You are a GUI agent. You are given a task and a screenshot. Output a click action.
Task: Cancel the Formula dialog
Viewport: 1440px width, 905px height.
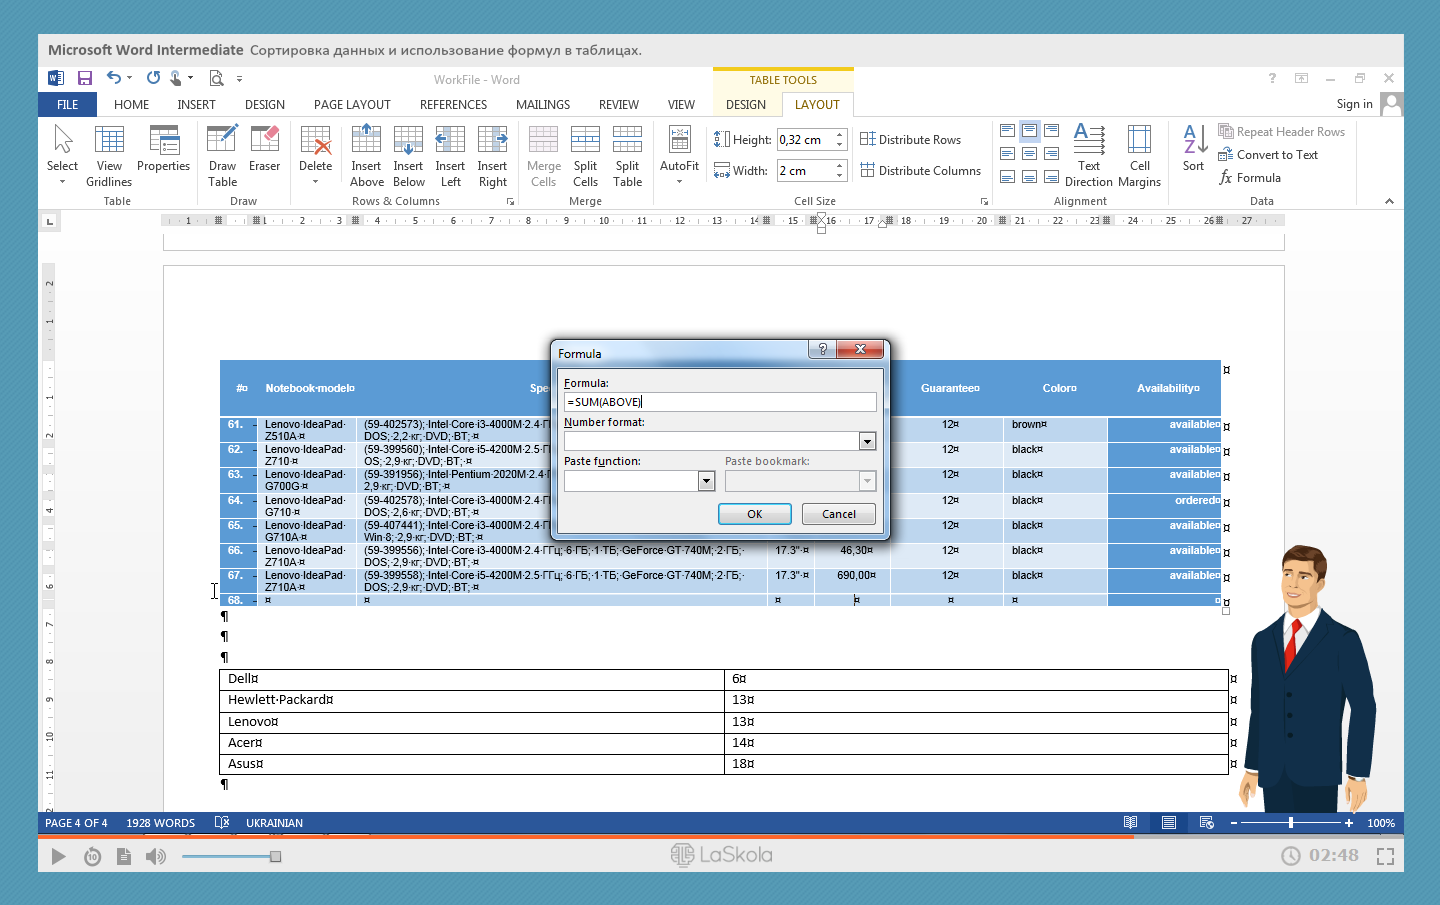click(x=838, y=514)
